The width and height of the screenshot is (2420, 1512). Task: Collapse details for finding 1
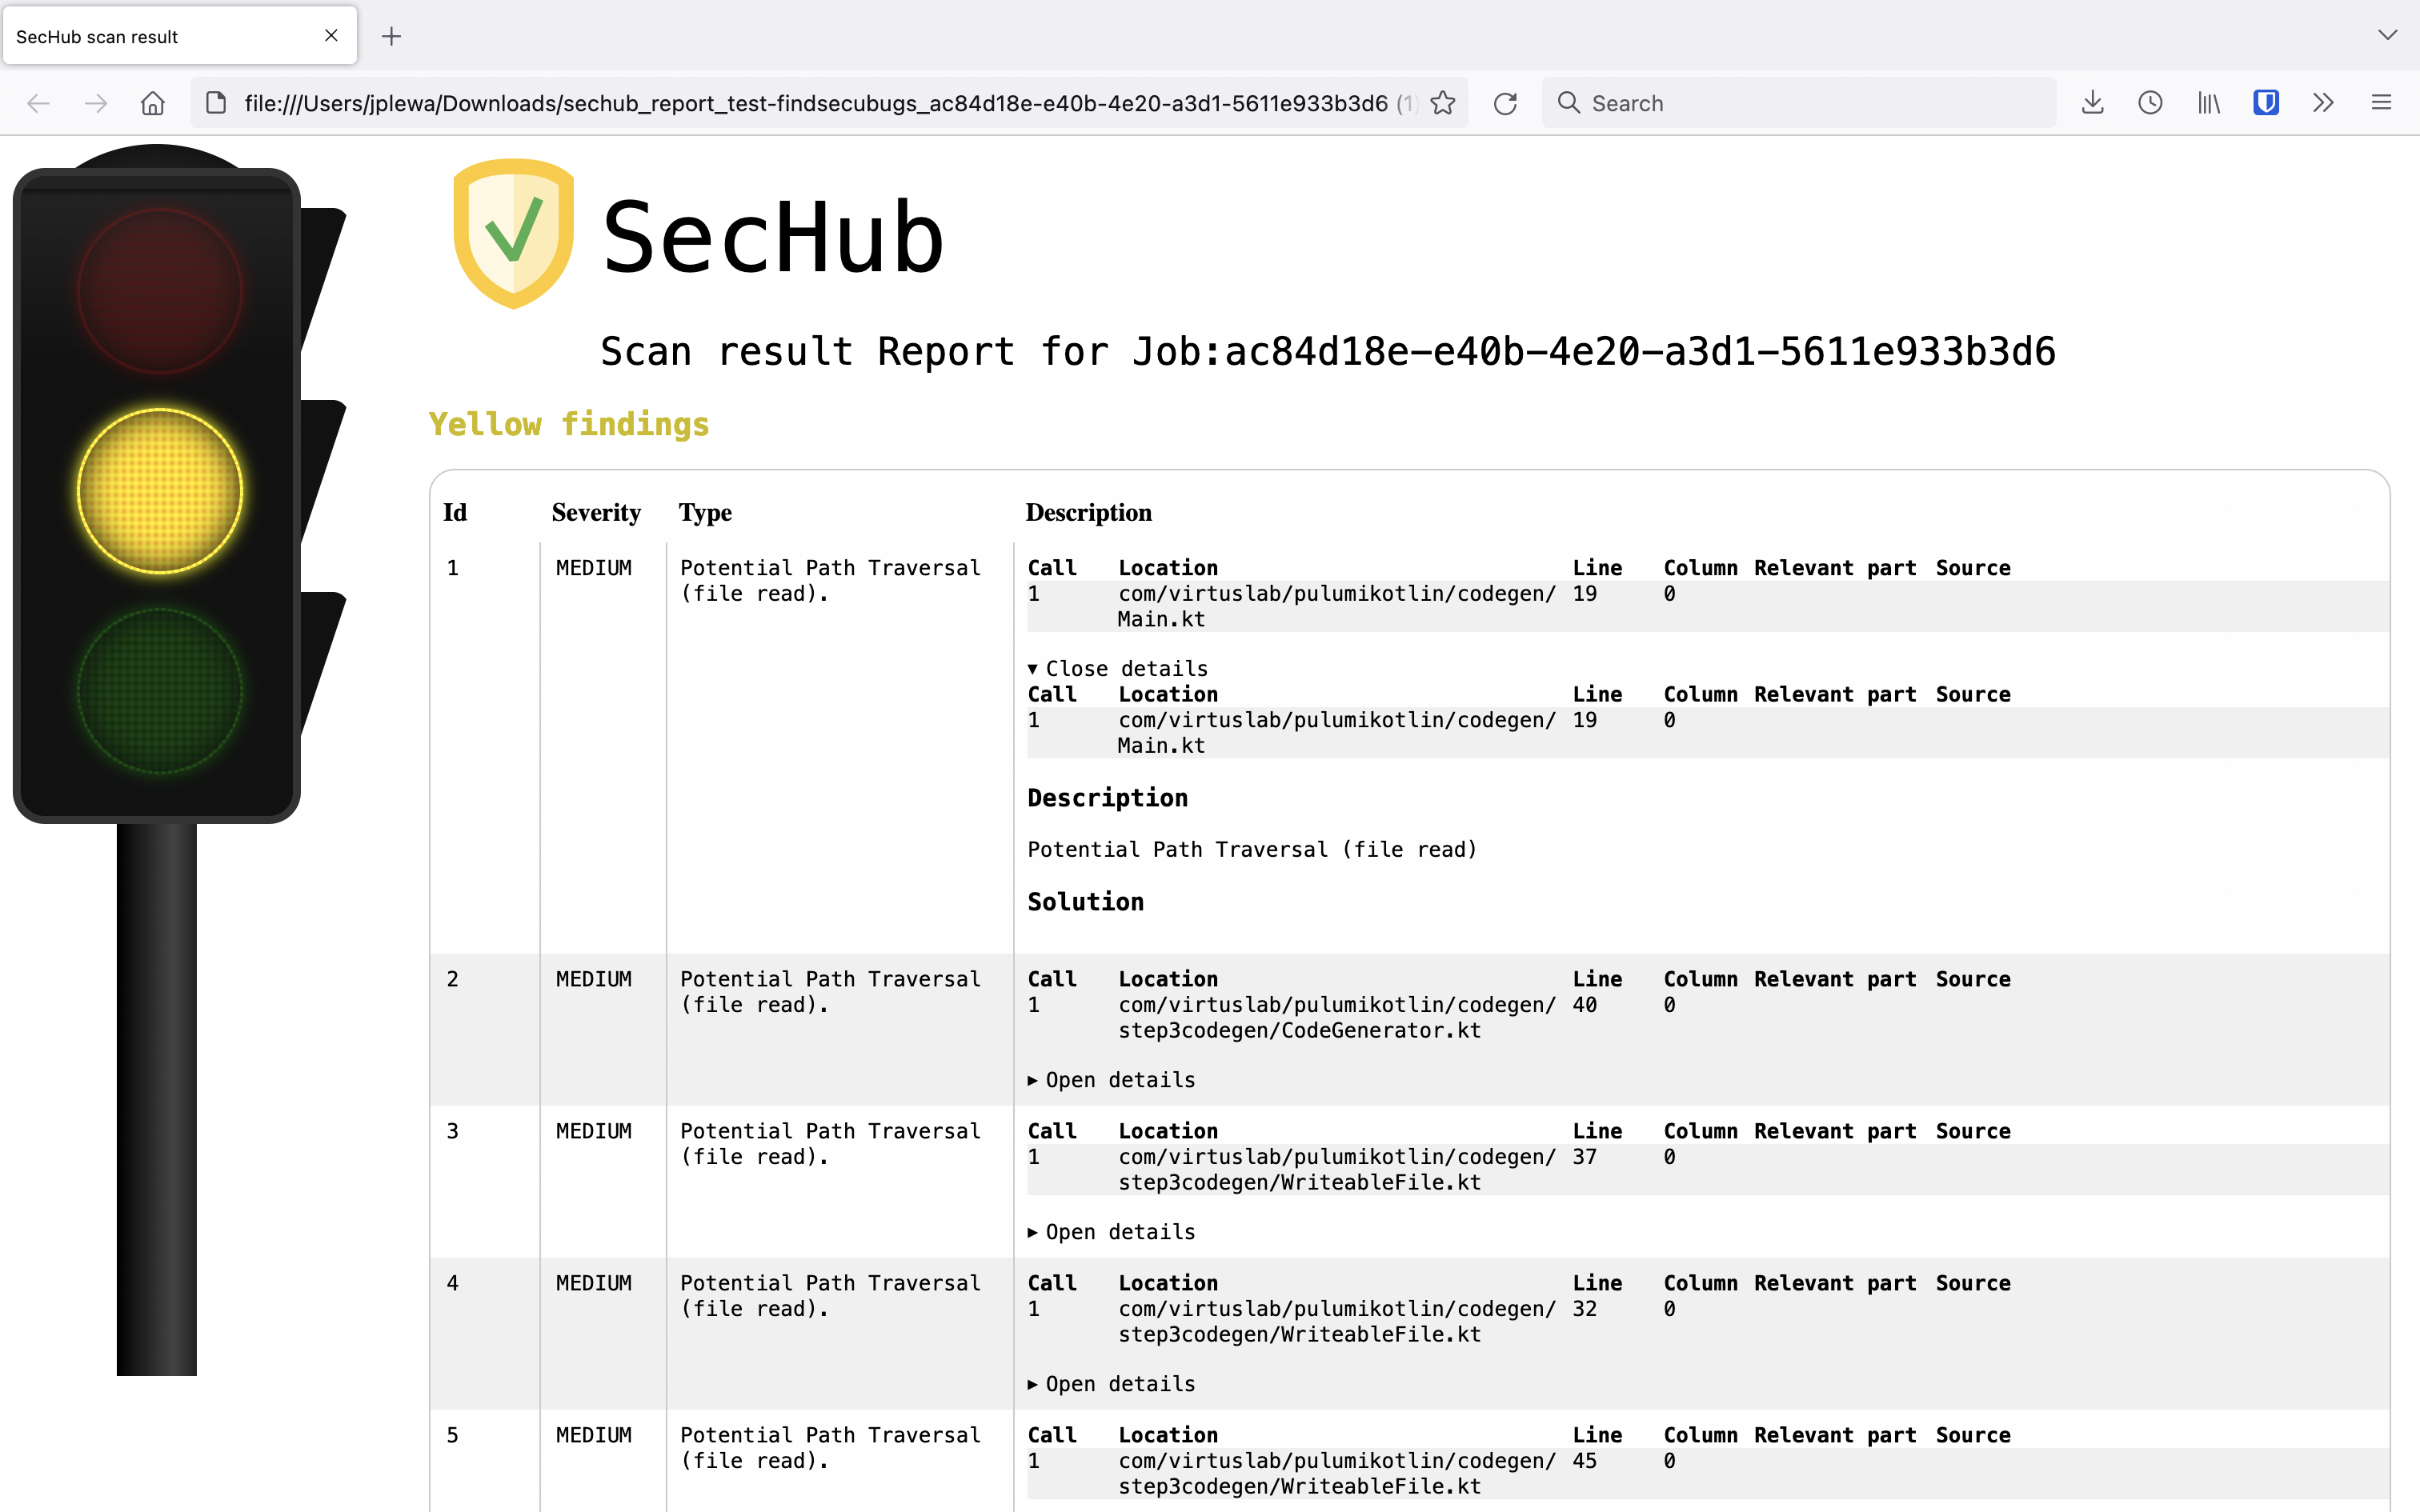pos(1117,668)
